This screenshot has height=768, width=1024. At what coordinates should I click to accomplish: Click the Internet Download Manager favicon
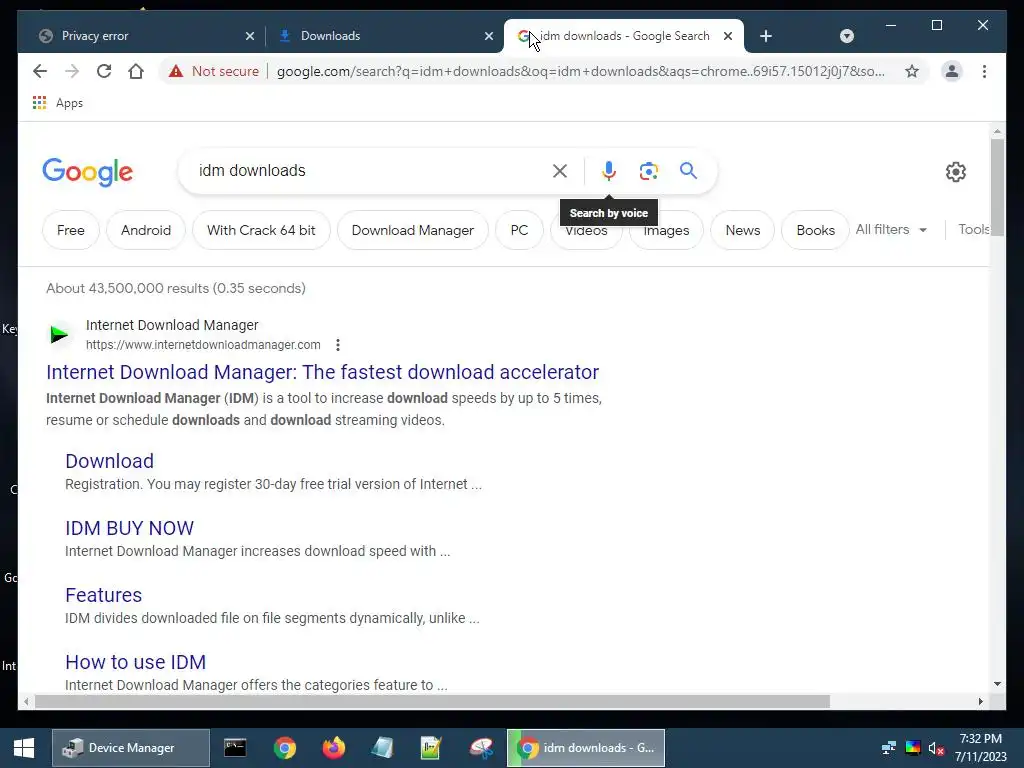coord(59,334)
